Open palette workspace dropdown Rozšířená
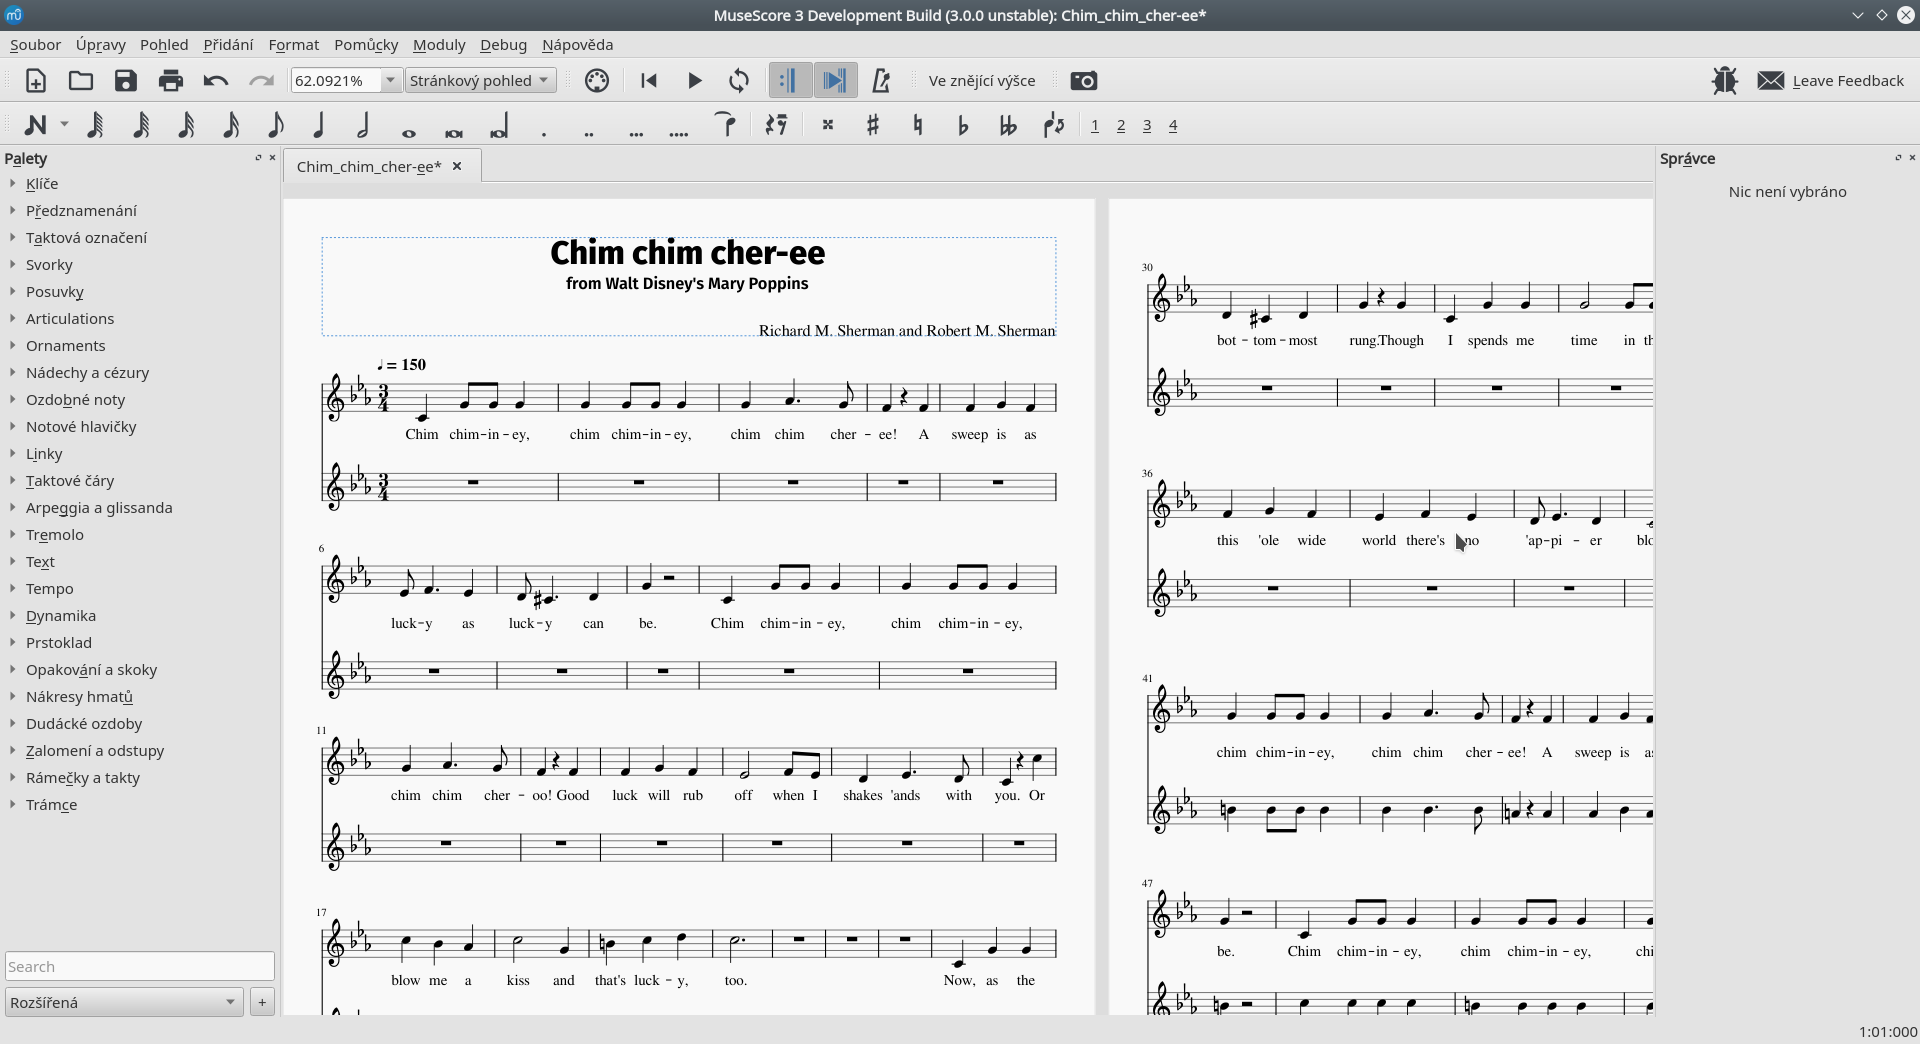The image size is (1920, 1044). 124,1002
